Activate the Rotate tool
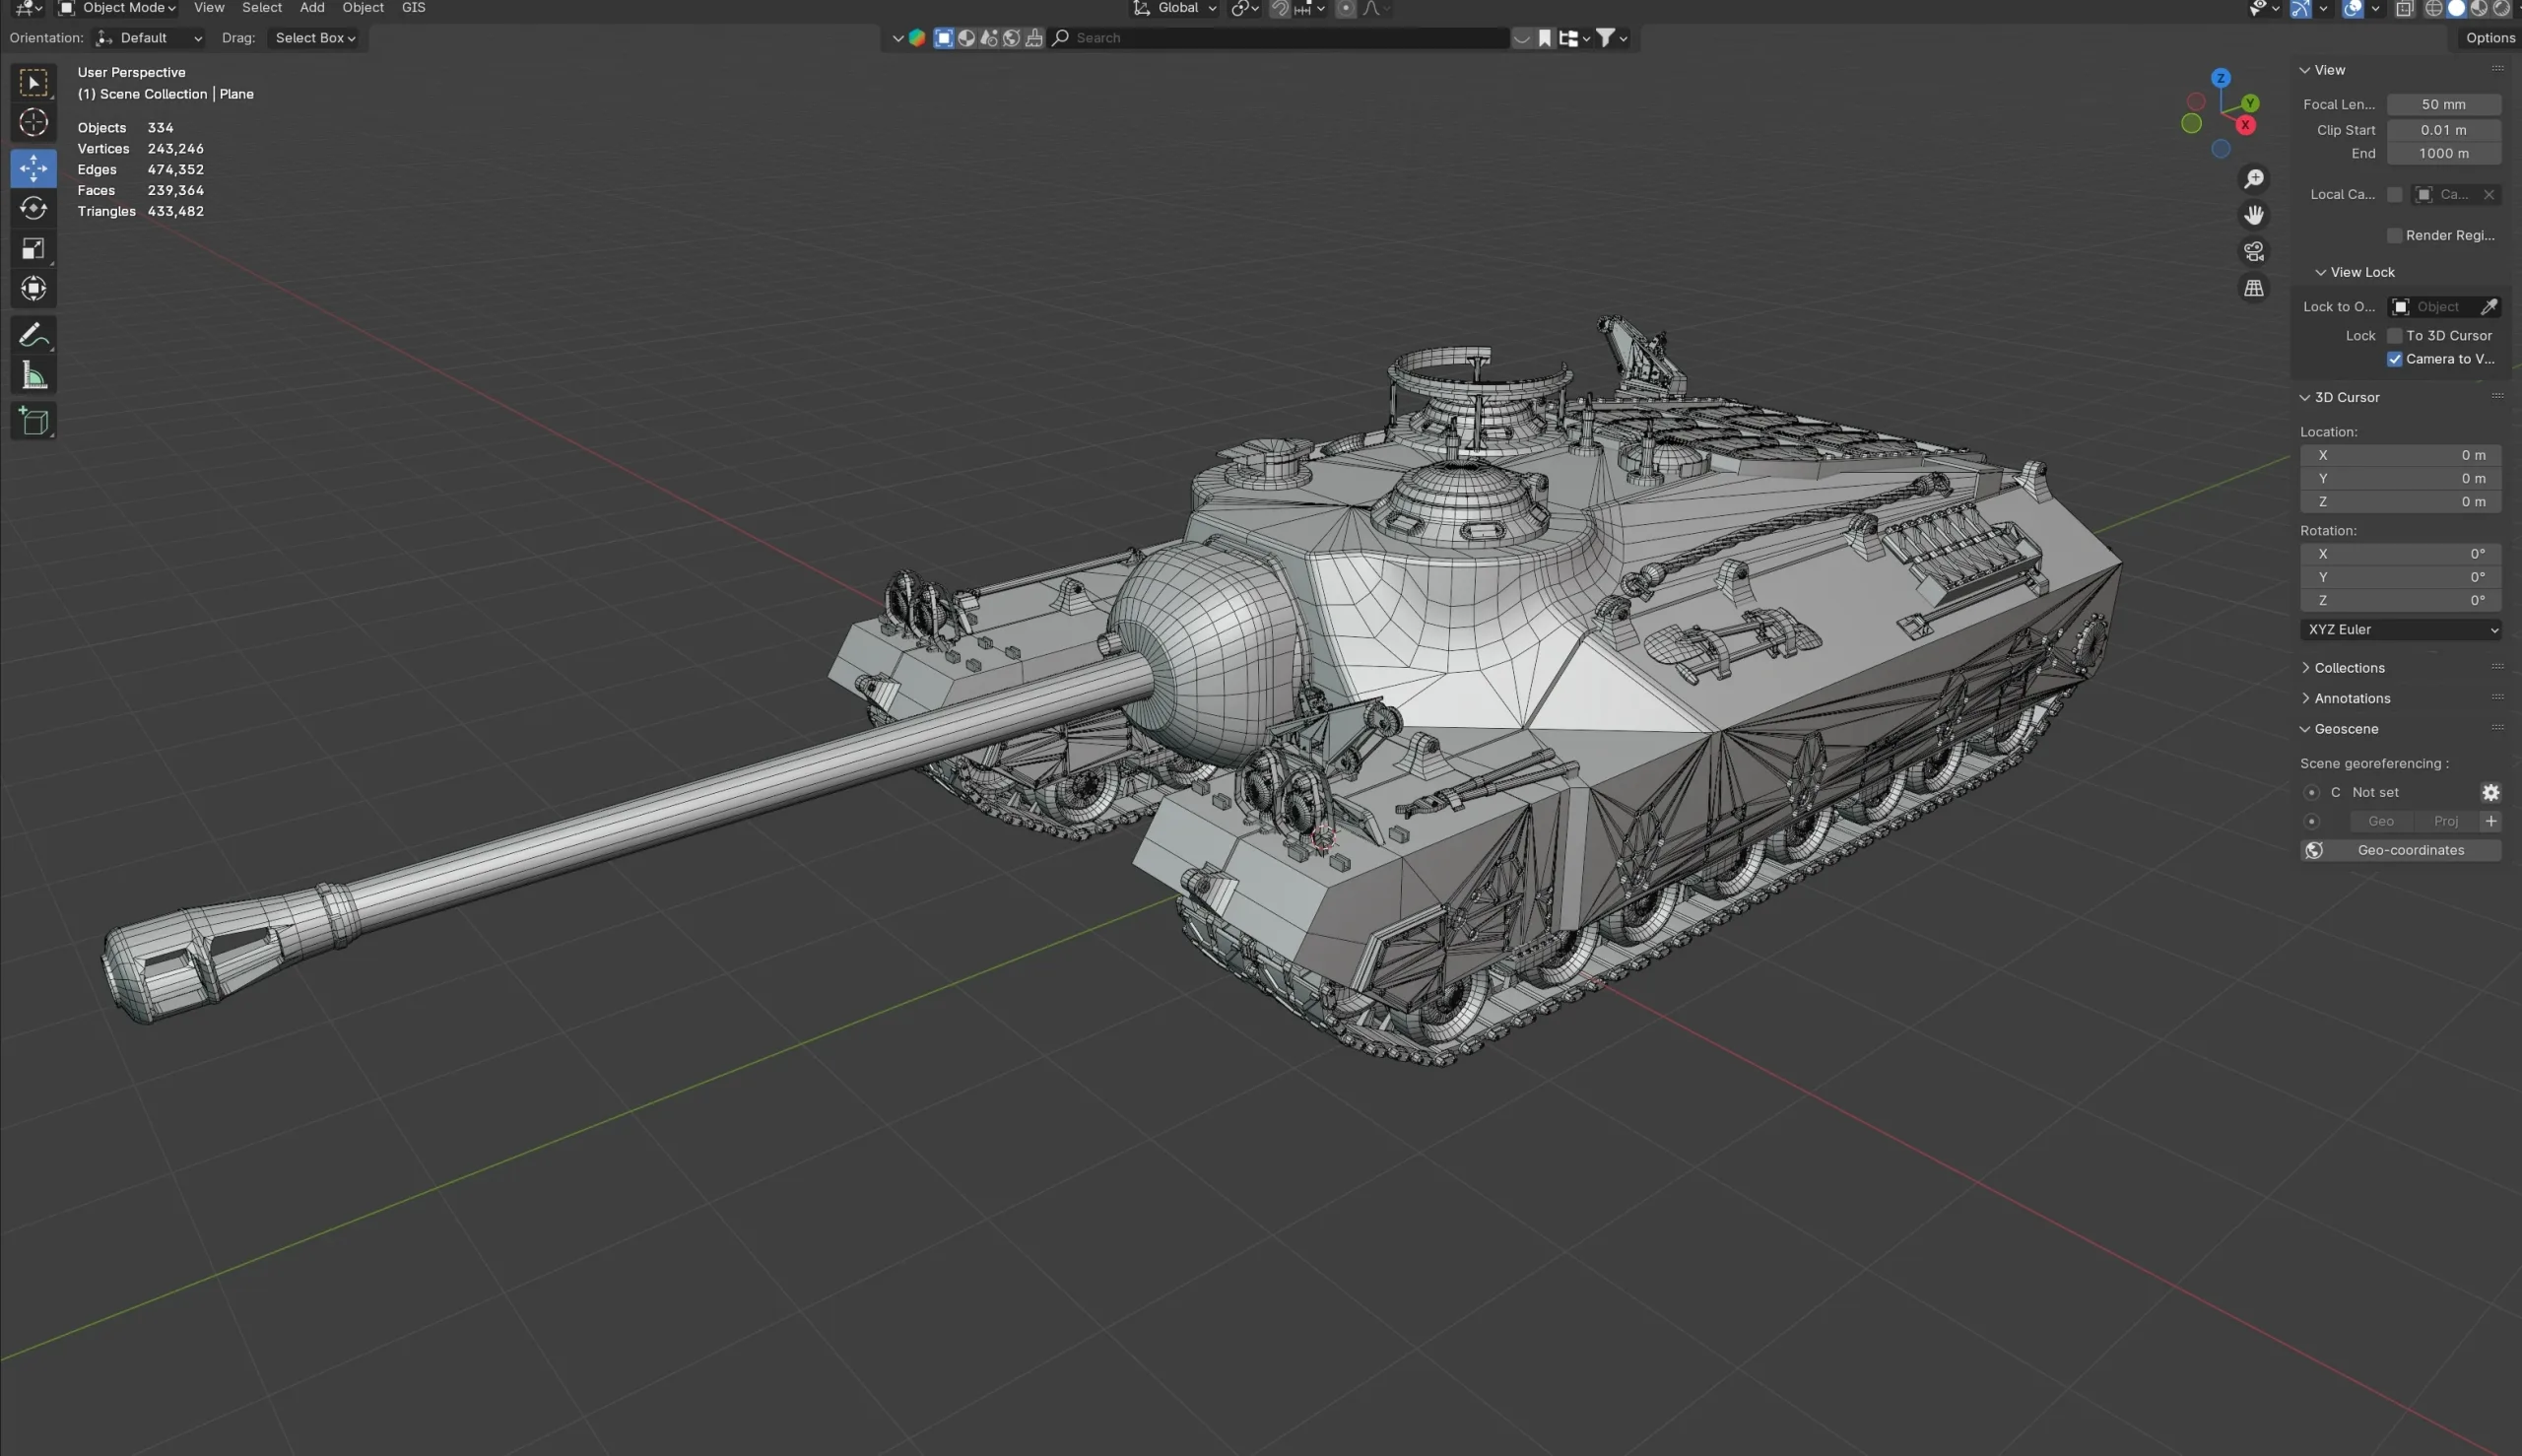 pos(33,209)
